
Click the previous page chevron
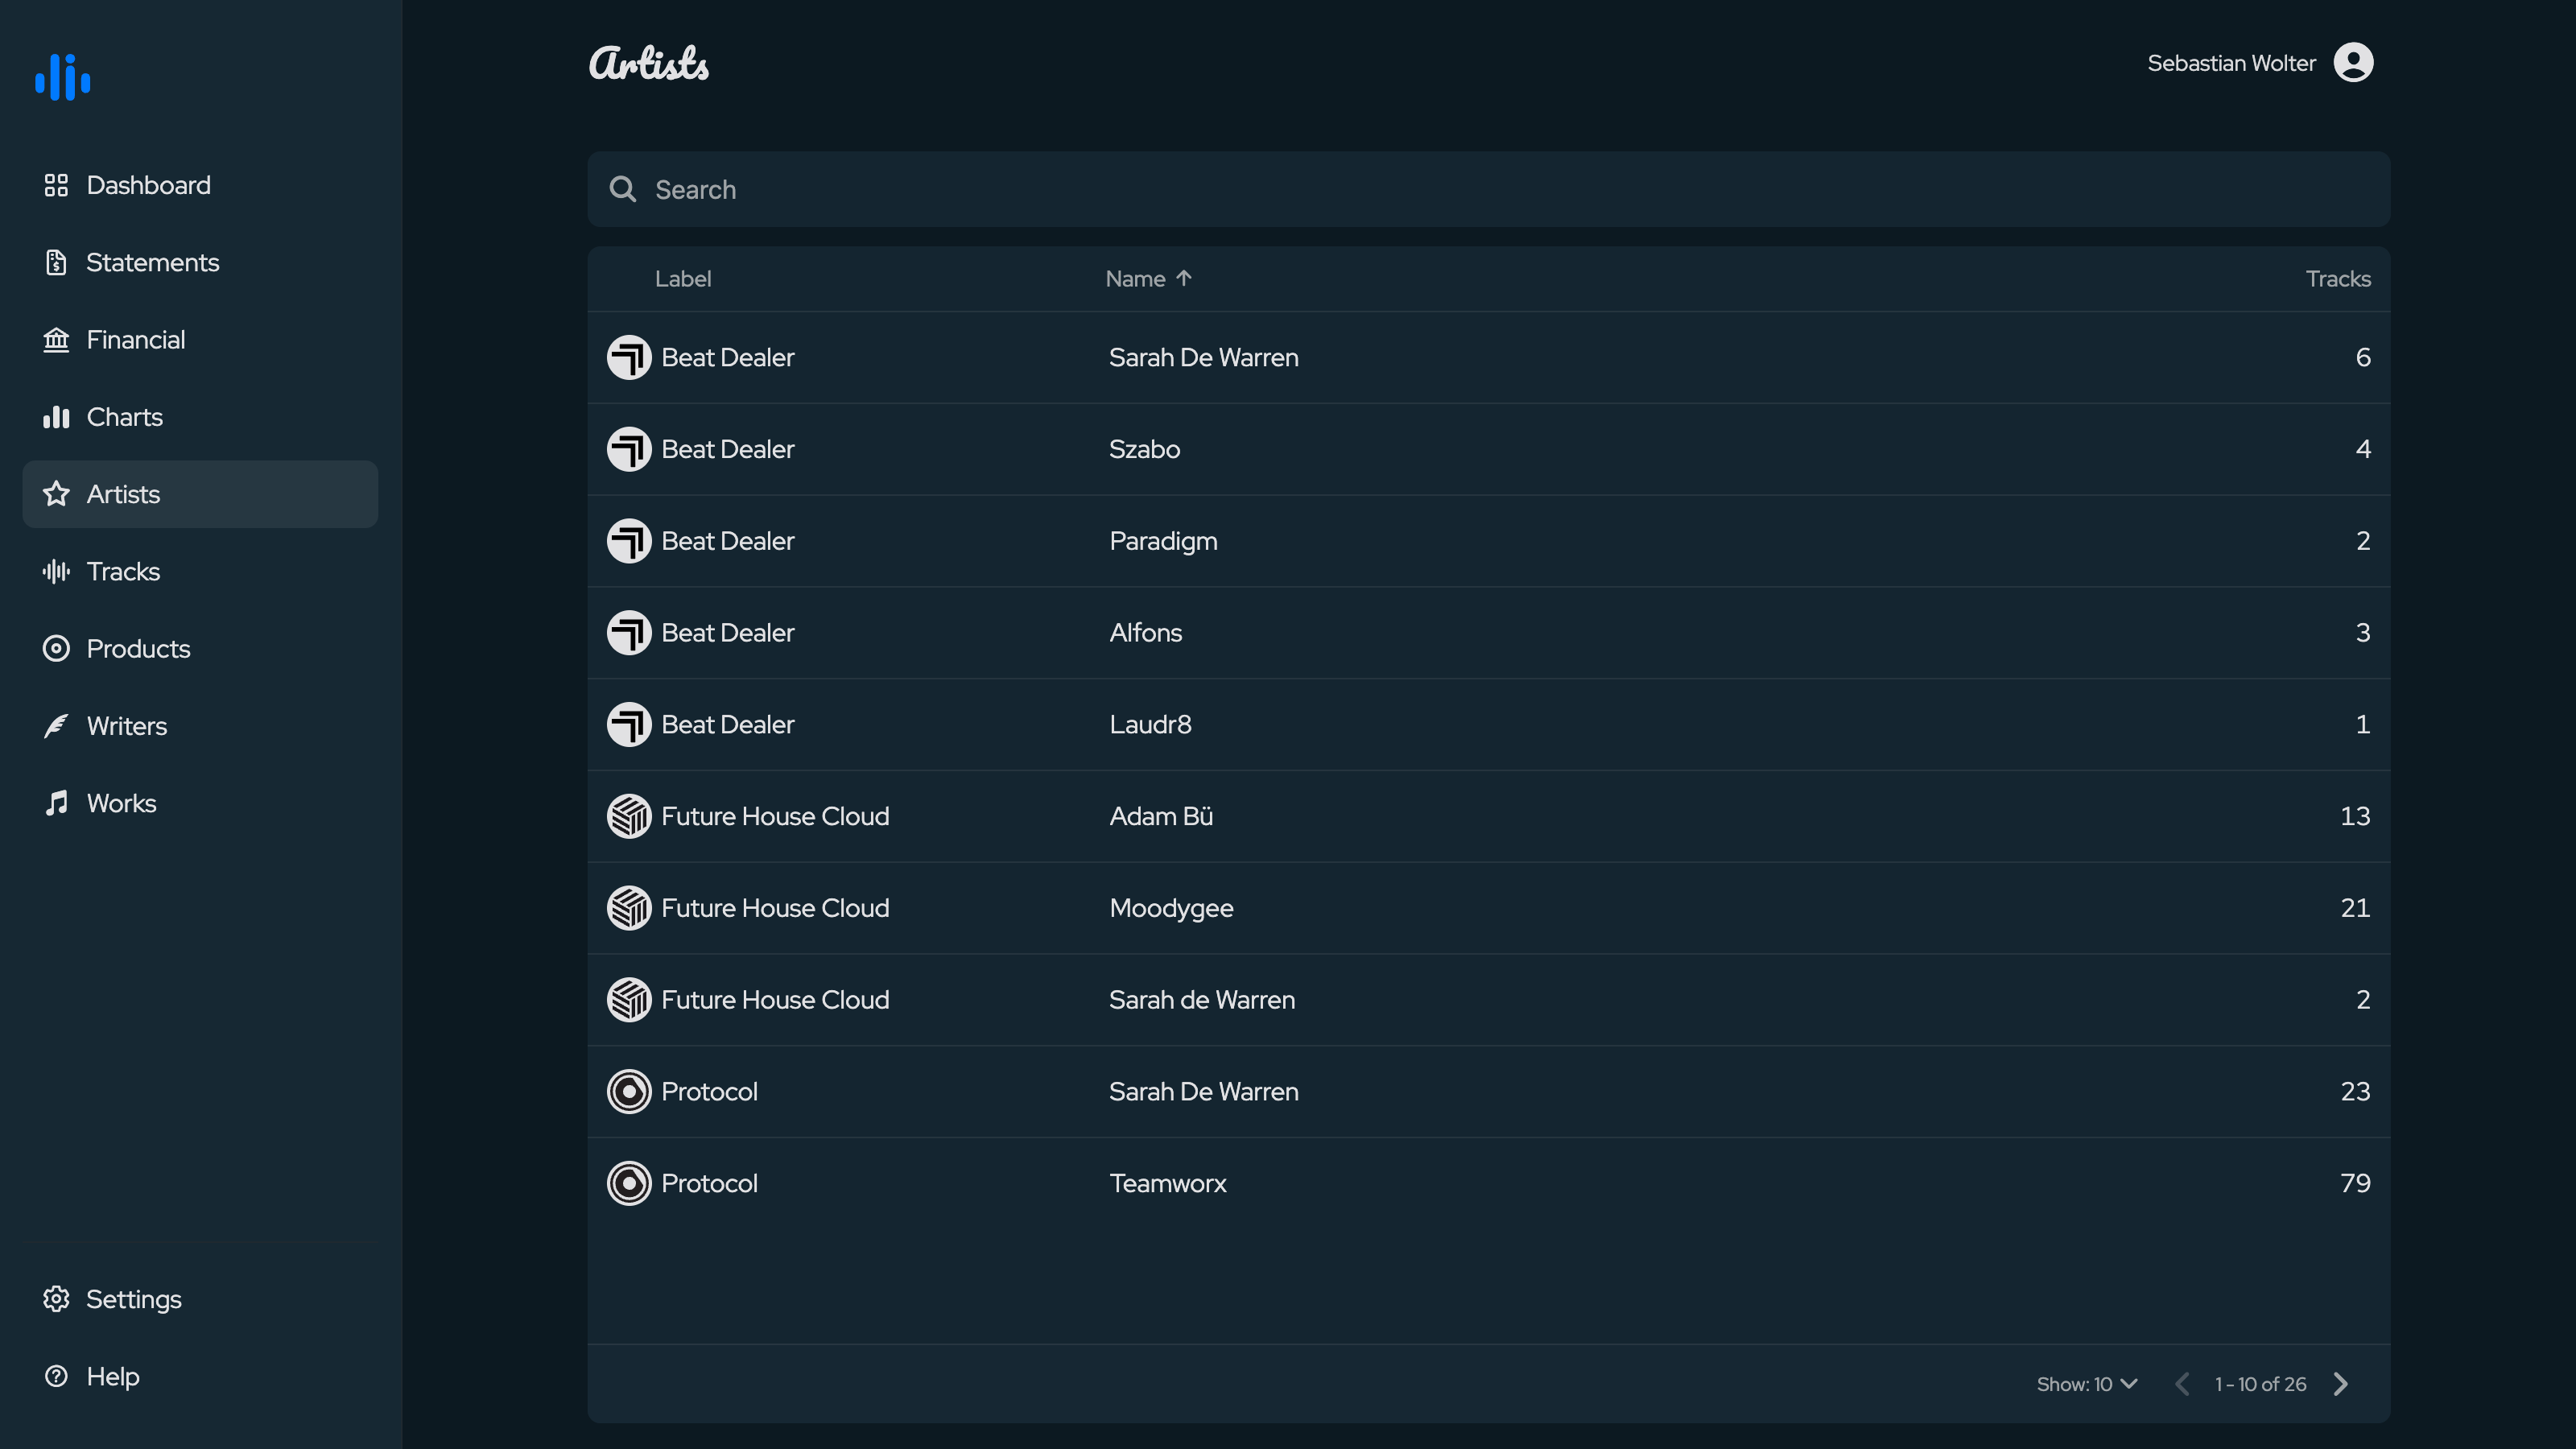point(2182,1384)
